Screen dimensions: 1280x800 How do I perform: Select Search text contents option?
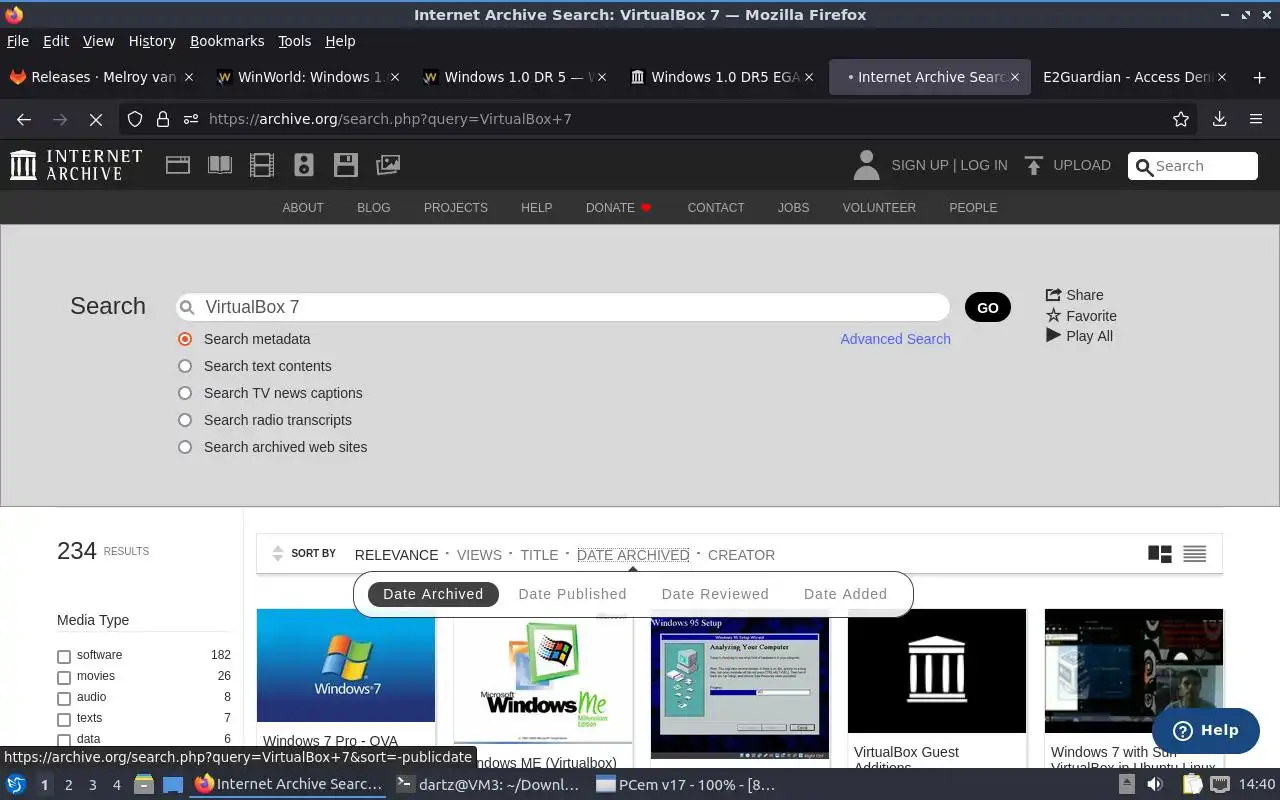click(x=185, y=366)
